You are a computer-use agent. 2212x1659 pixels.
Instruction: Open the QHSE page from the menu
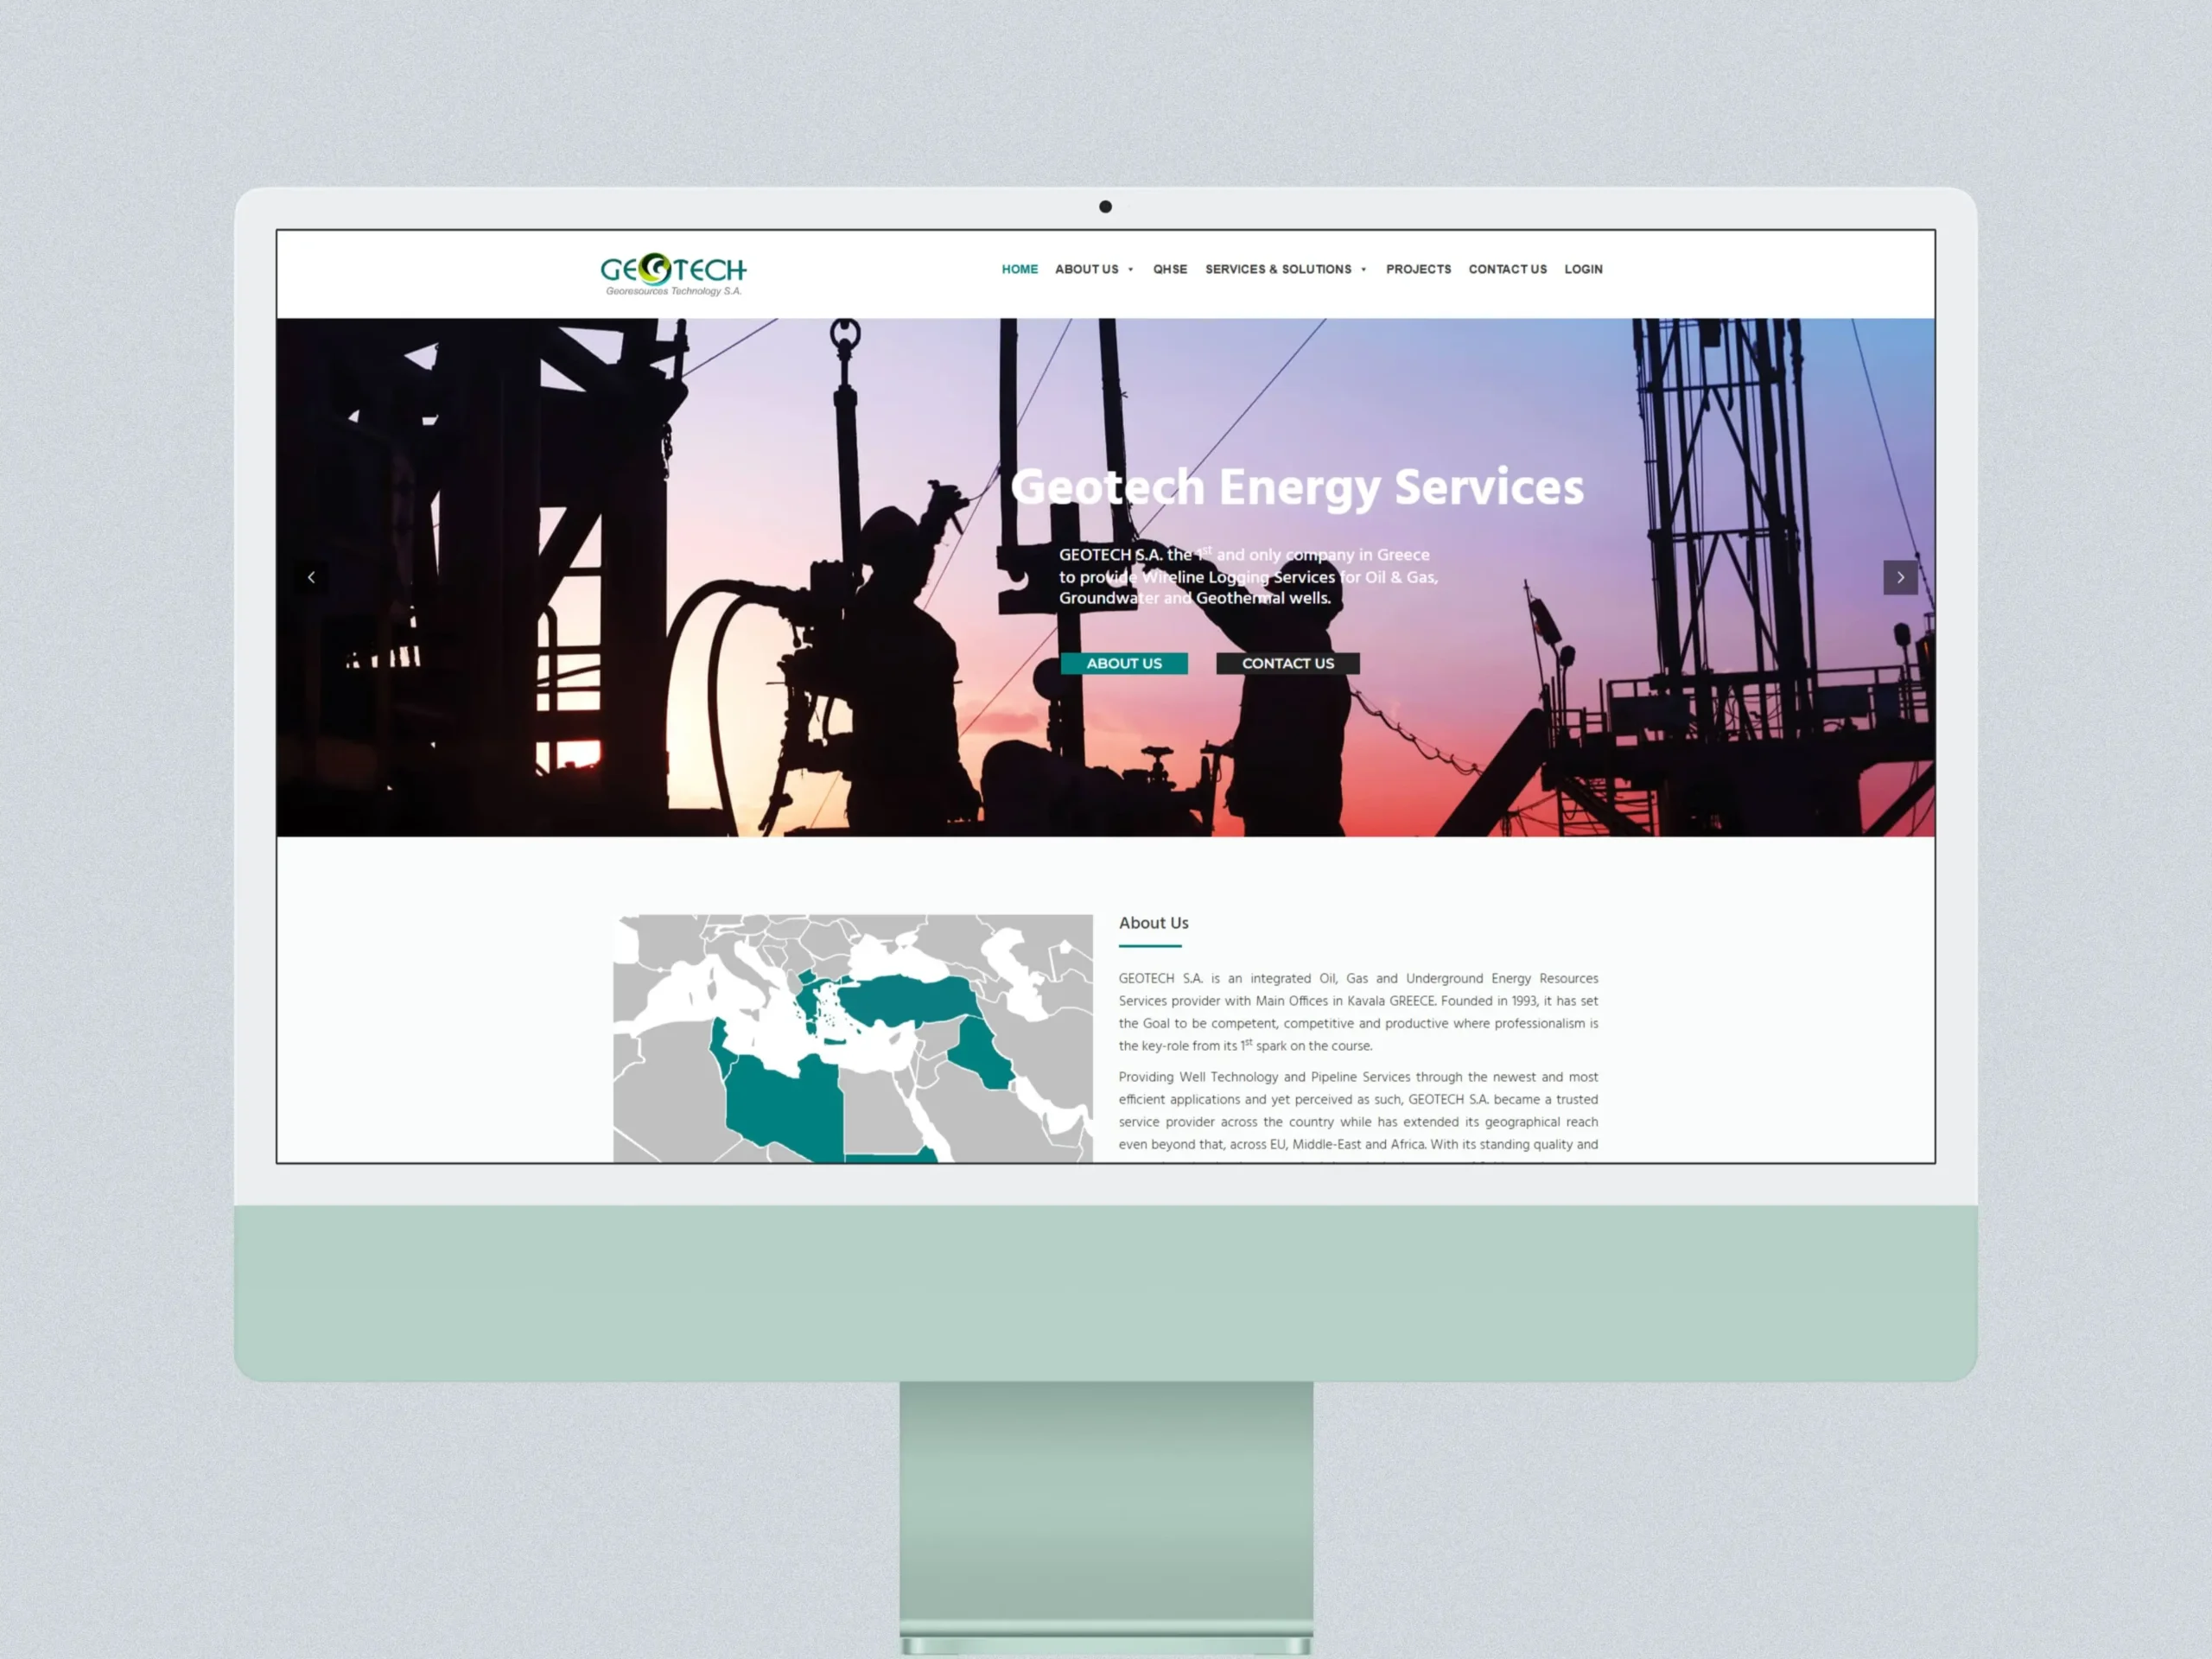coord(1170,269)
